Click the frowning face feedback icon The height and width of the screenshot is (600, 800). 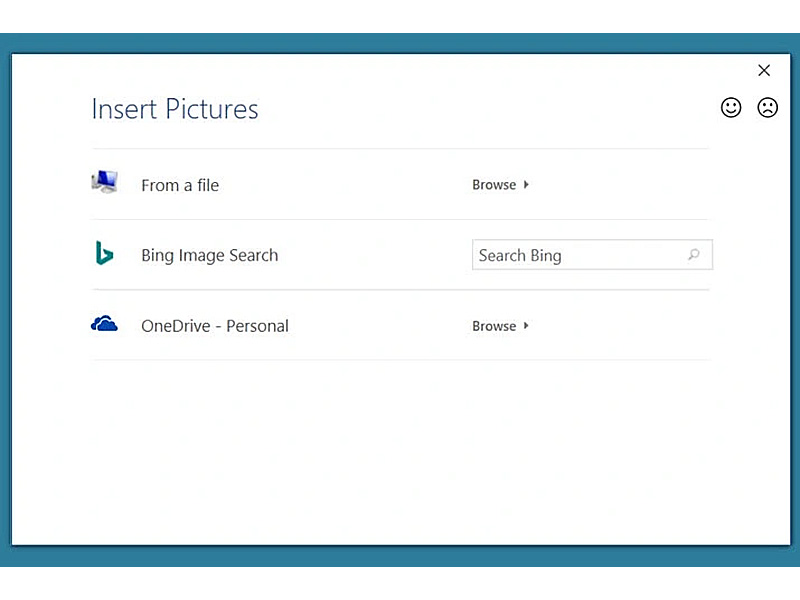pos(767,108)
